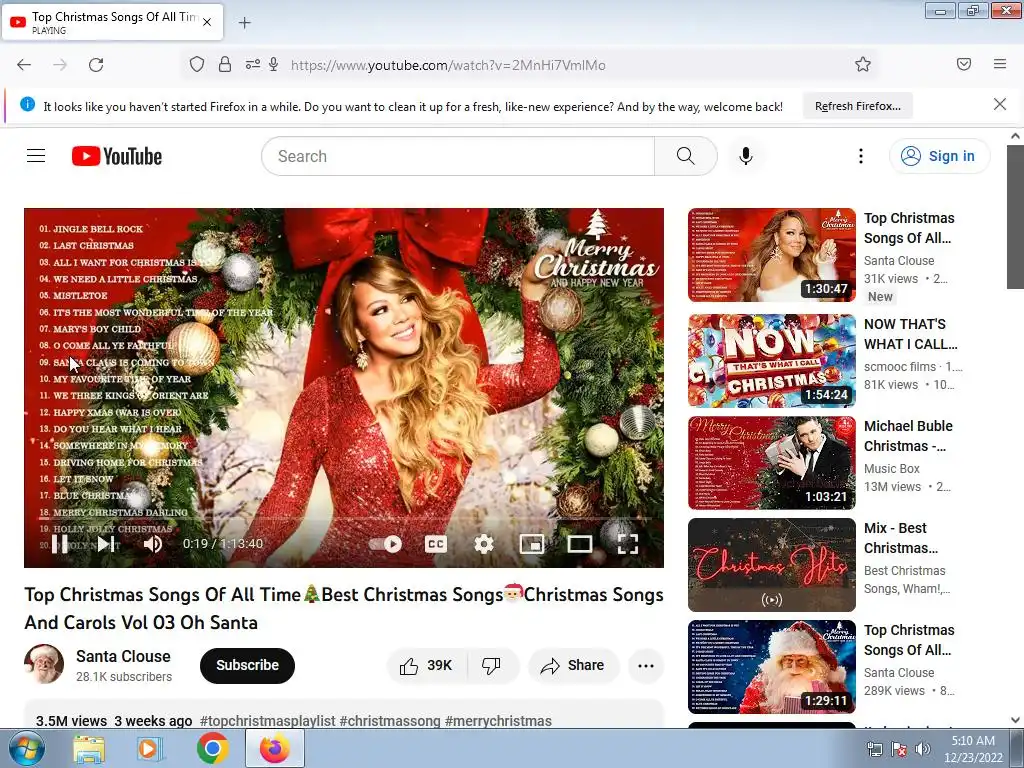1024x768 pixels.
Task: Enter fullscreen mode
Action: point(628,544)
